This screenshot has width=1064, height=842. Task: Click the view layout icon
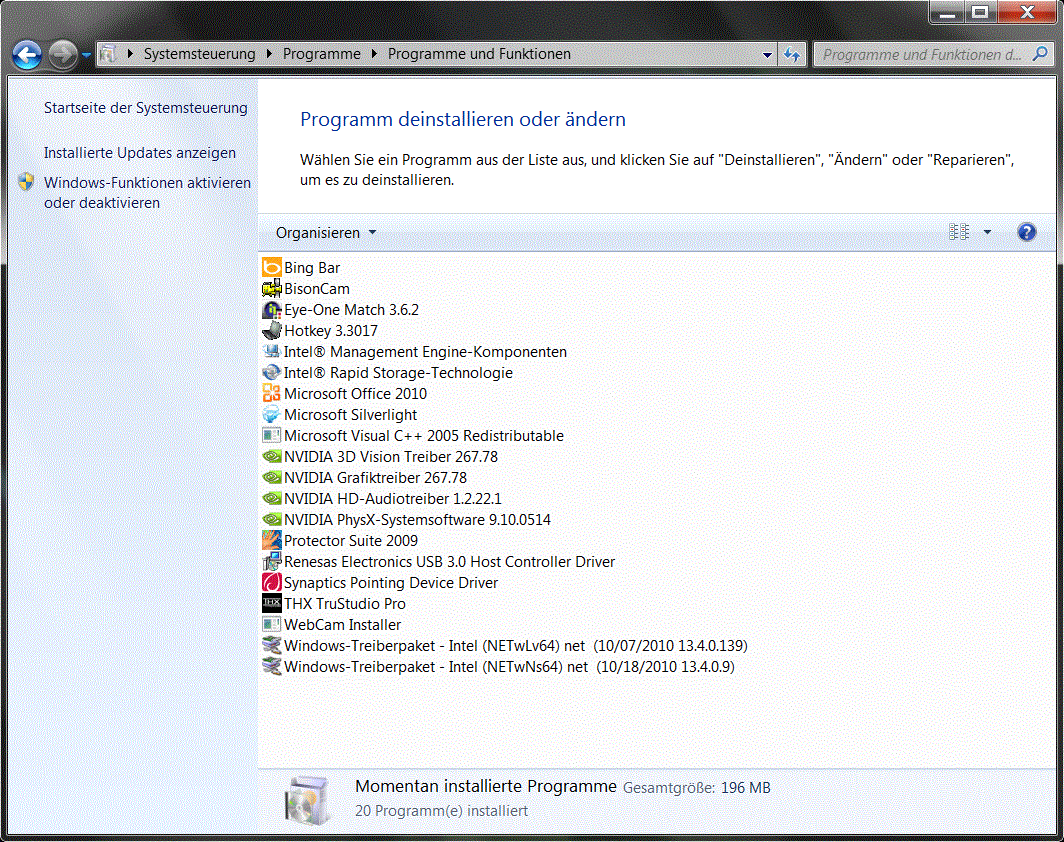point(959,233)
